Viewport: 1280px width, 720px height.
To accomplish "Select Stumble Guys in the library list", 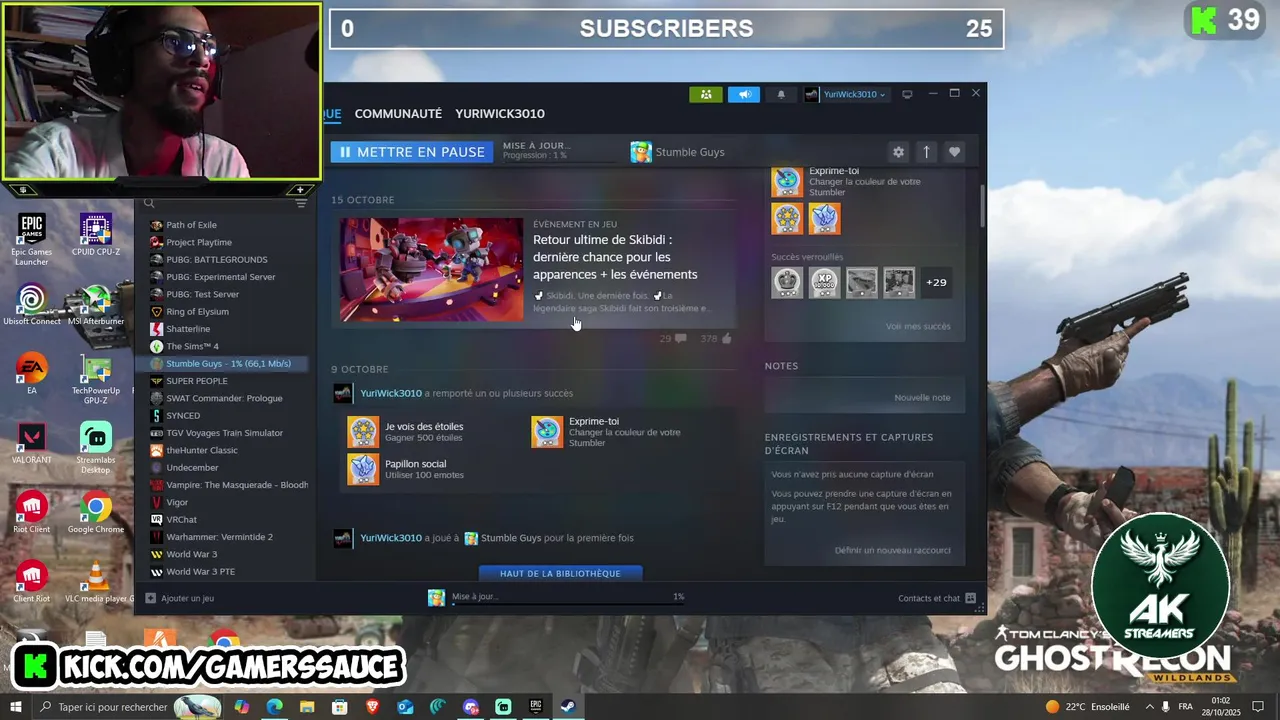I will [227, 364].
